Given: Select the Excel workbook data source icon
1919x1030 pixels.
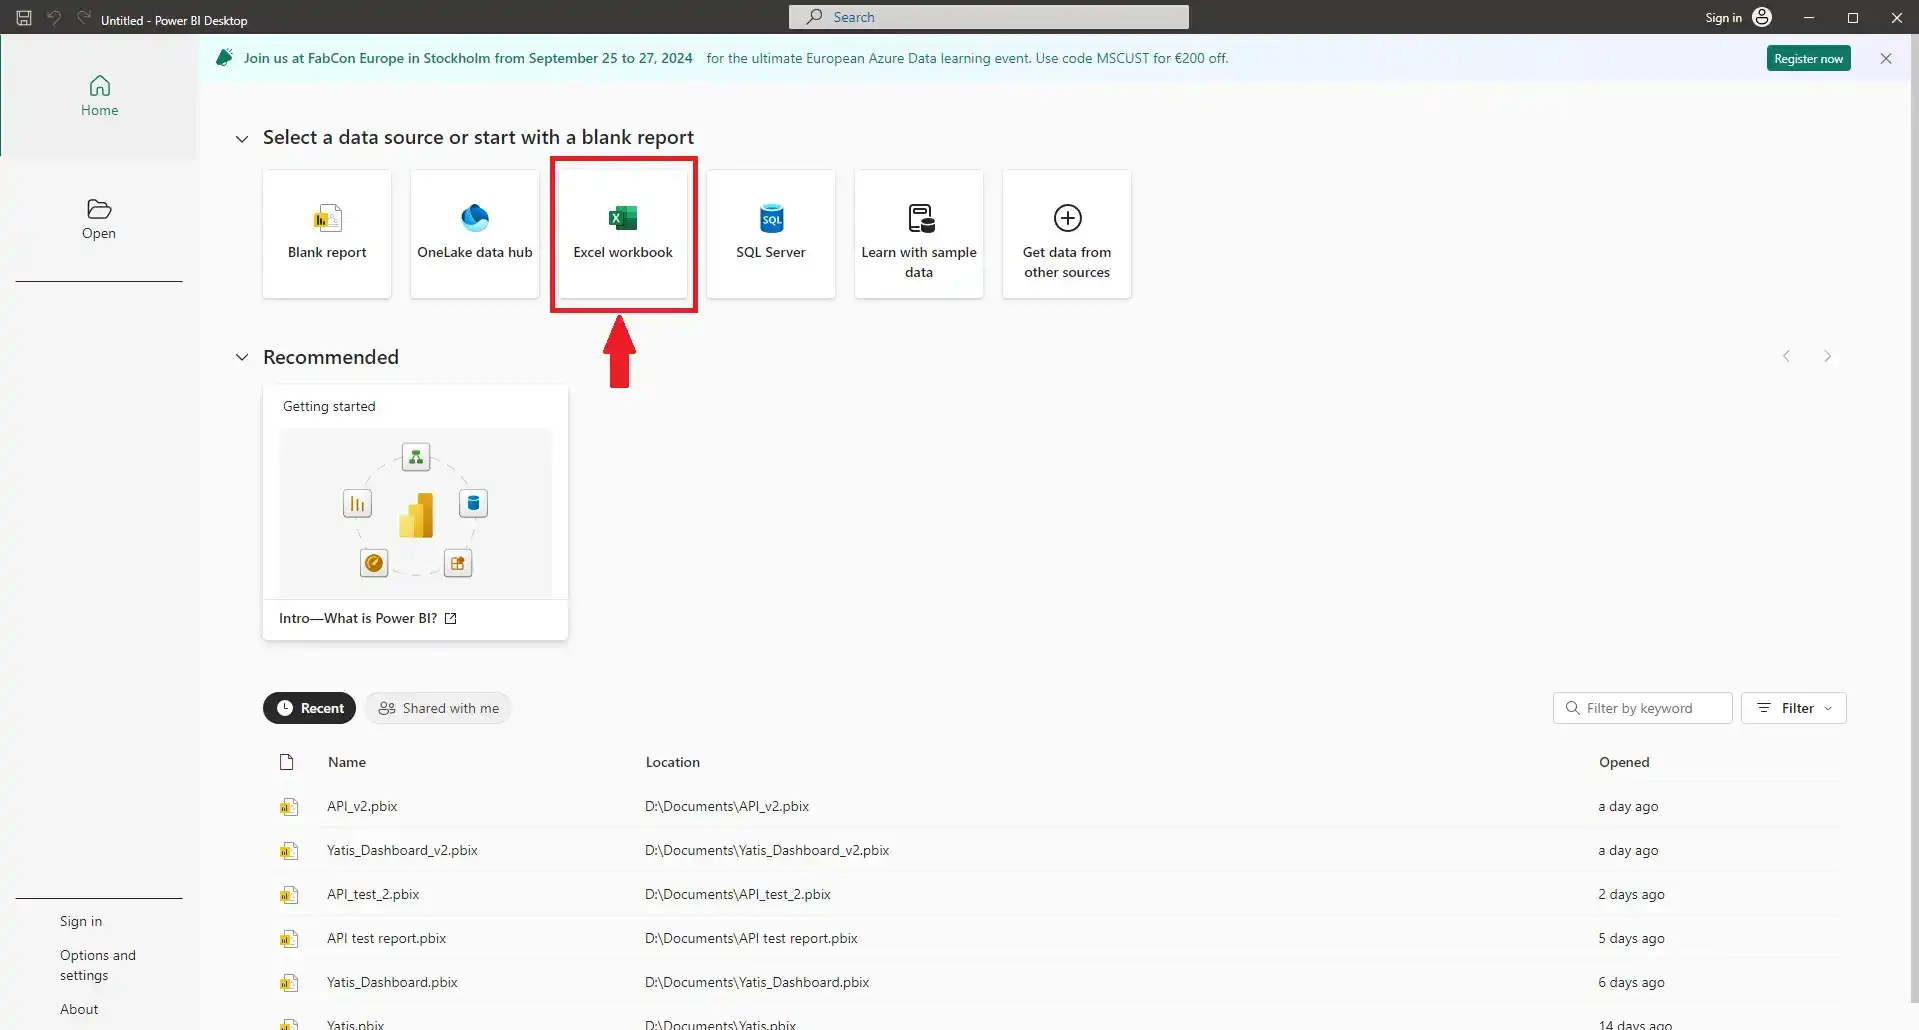Looking at the screenshot, I should coord(622,233).
